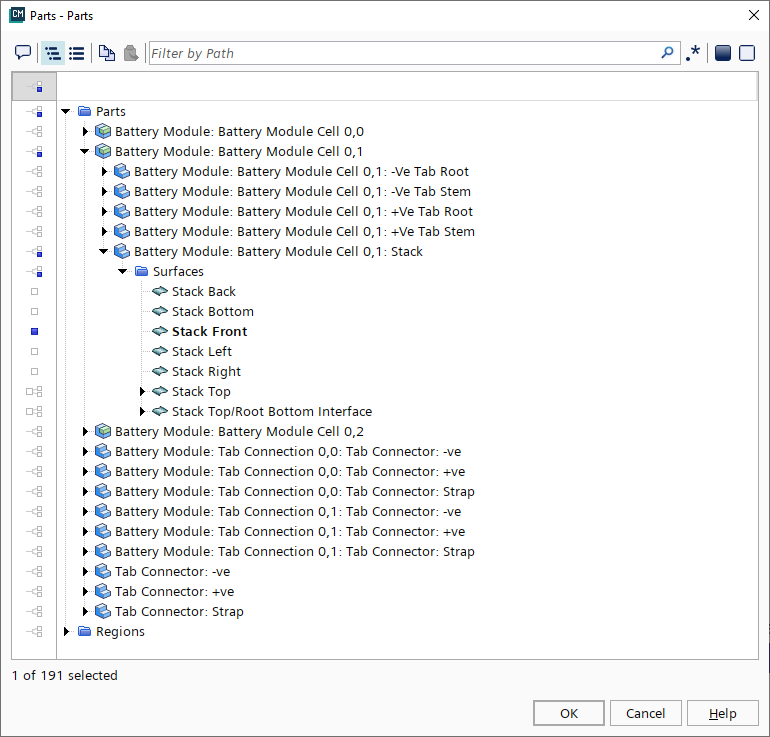Select Tab Connector: Strap part

coord(178,611)
